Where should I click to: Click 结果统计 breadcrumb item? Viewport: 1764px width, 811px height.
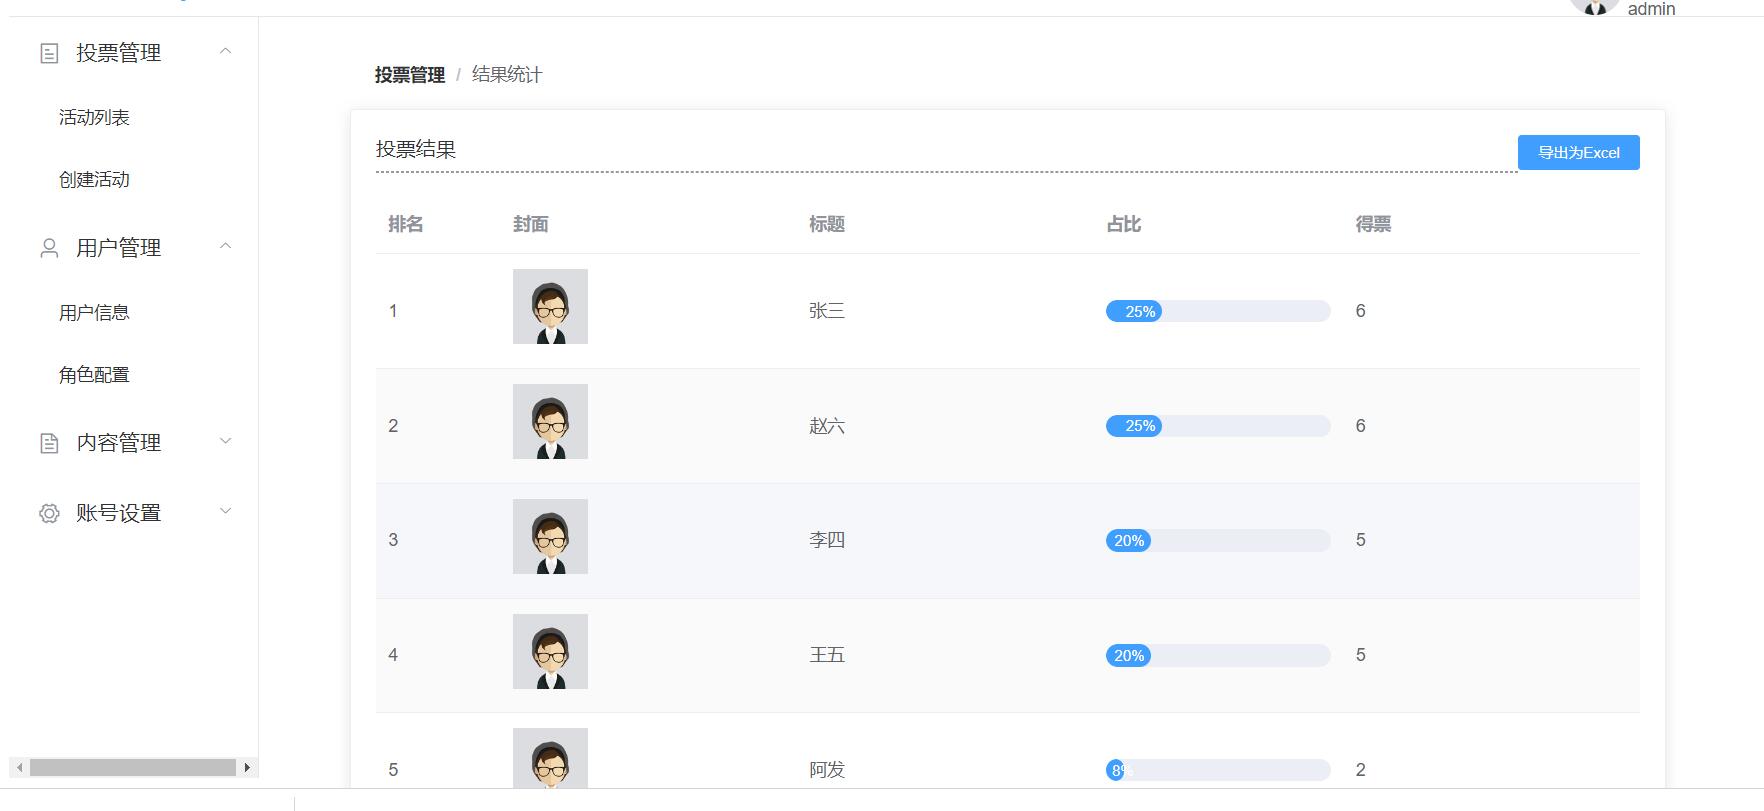click(507, 75)
